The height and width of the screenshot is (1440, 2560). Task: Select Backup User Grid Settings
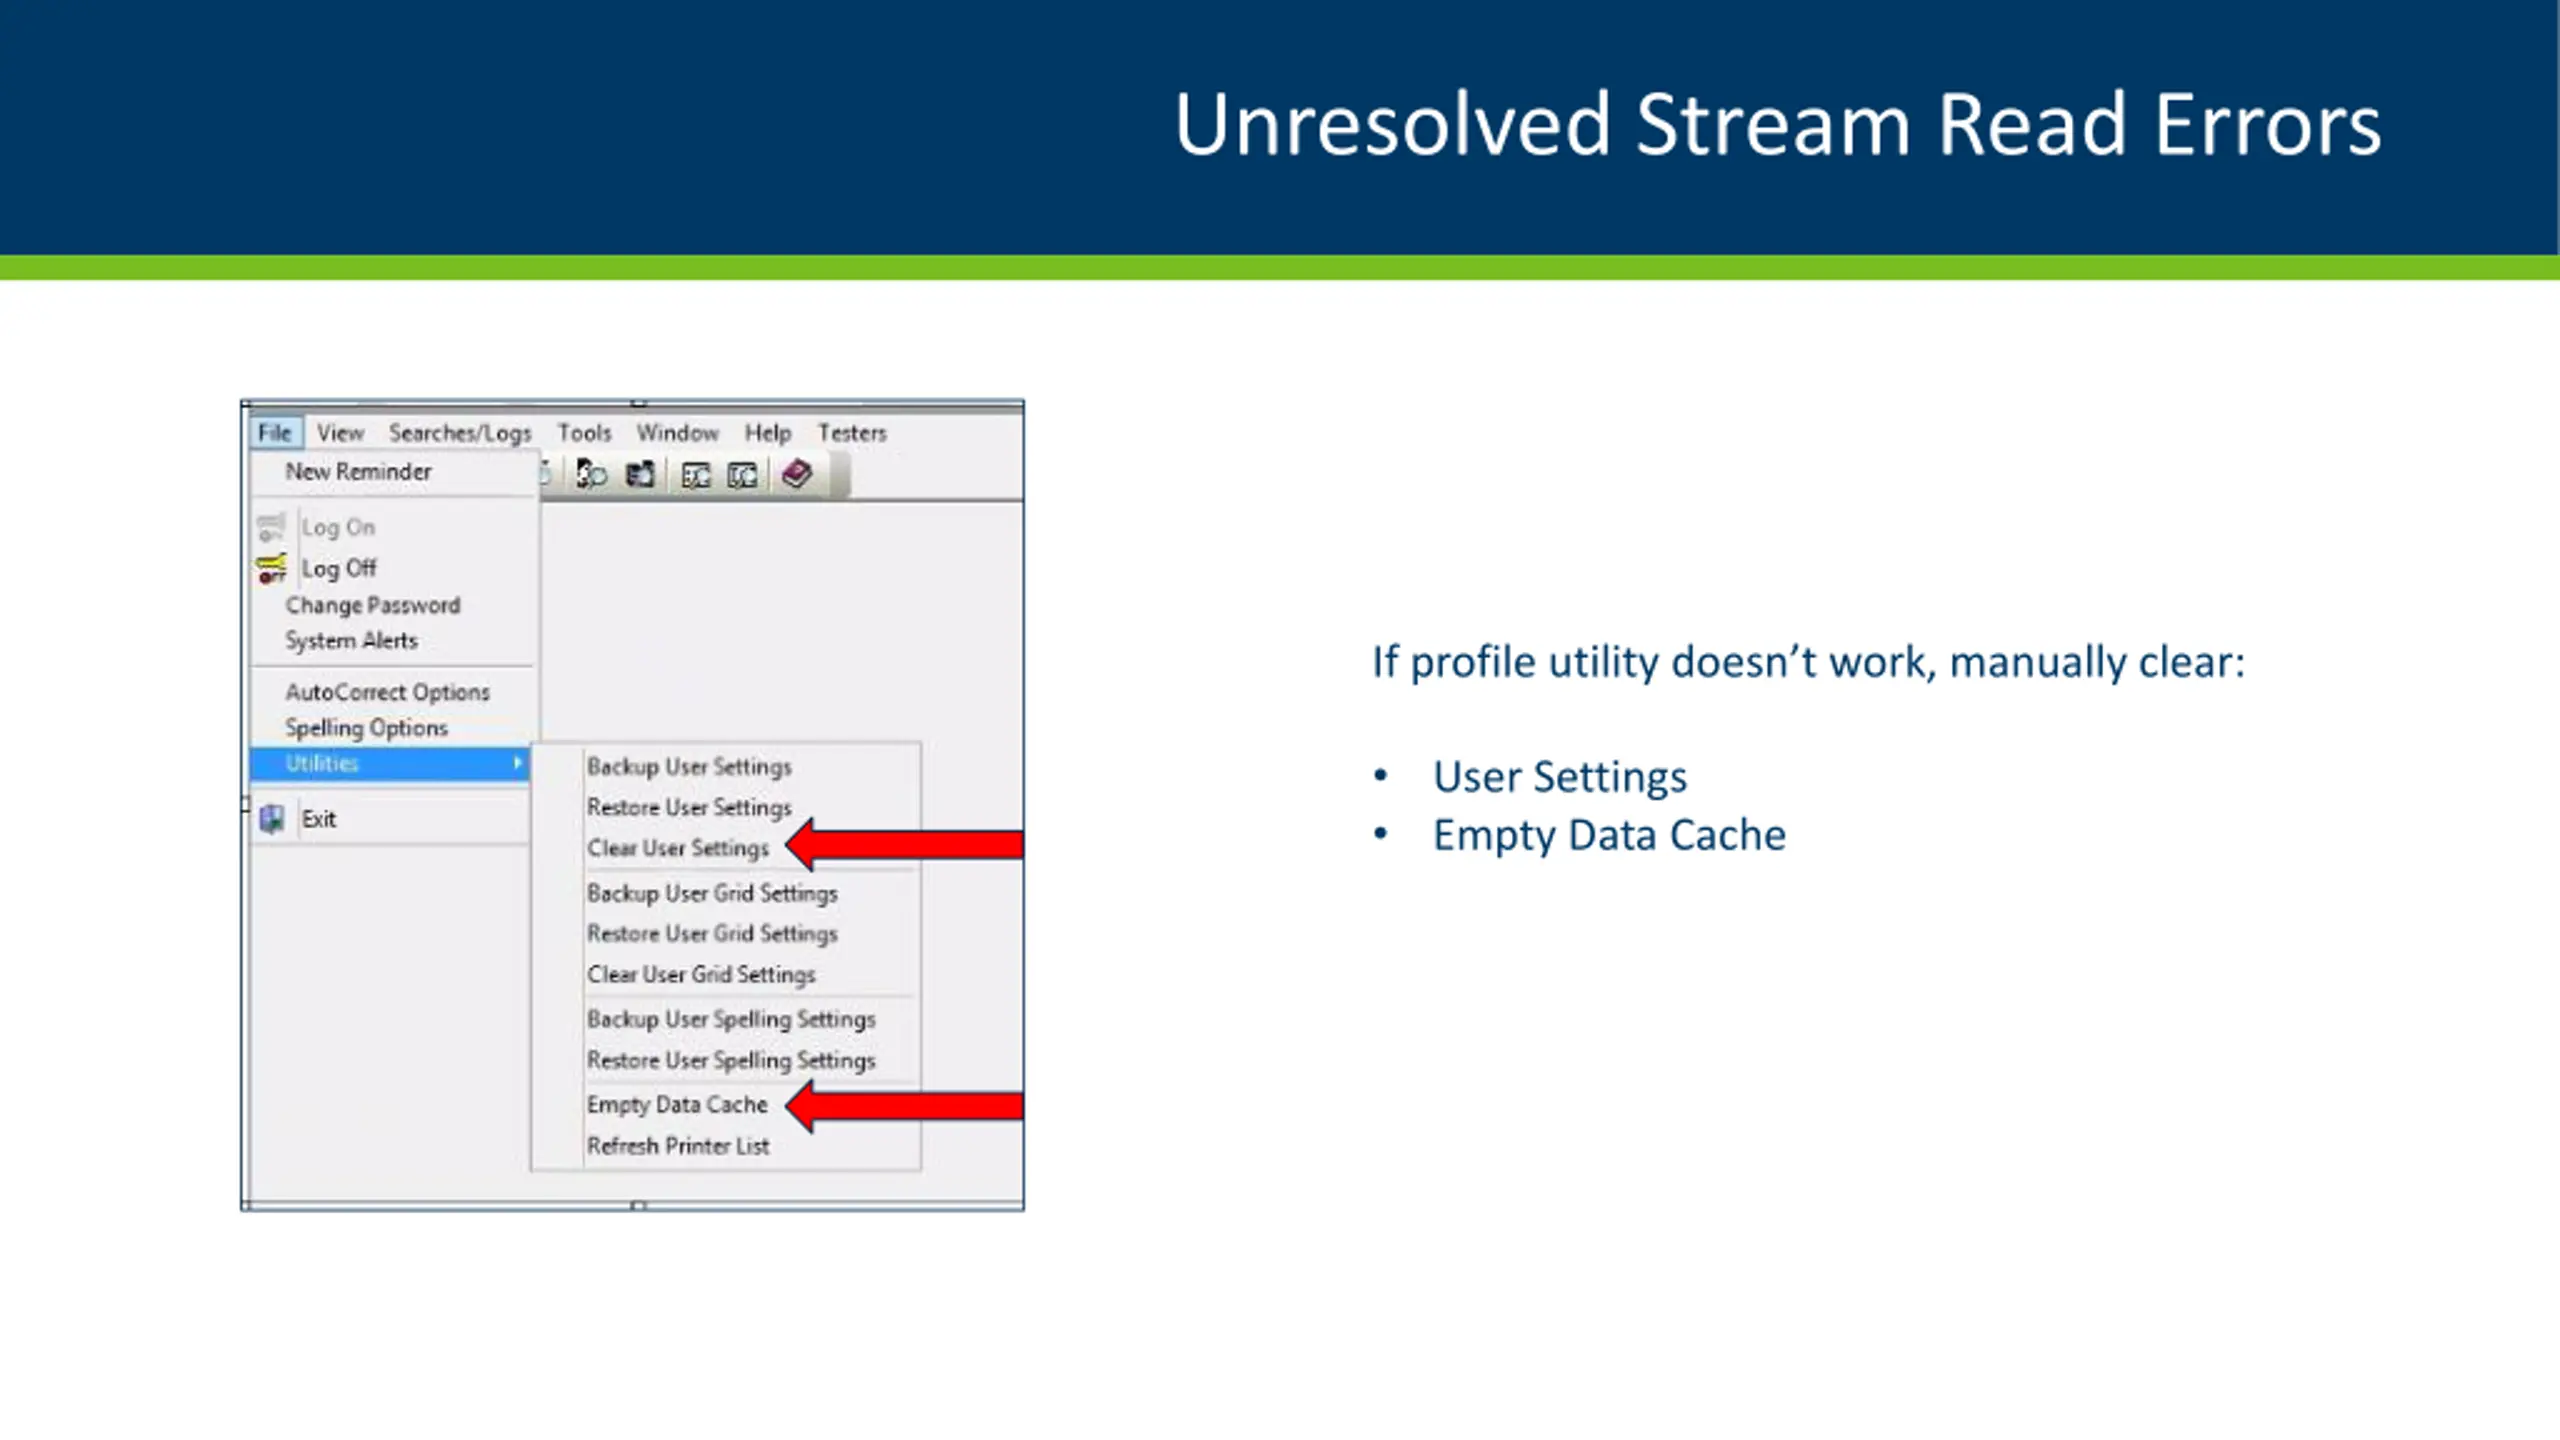pos(712,893)
